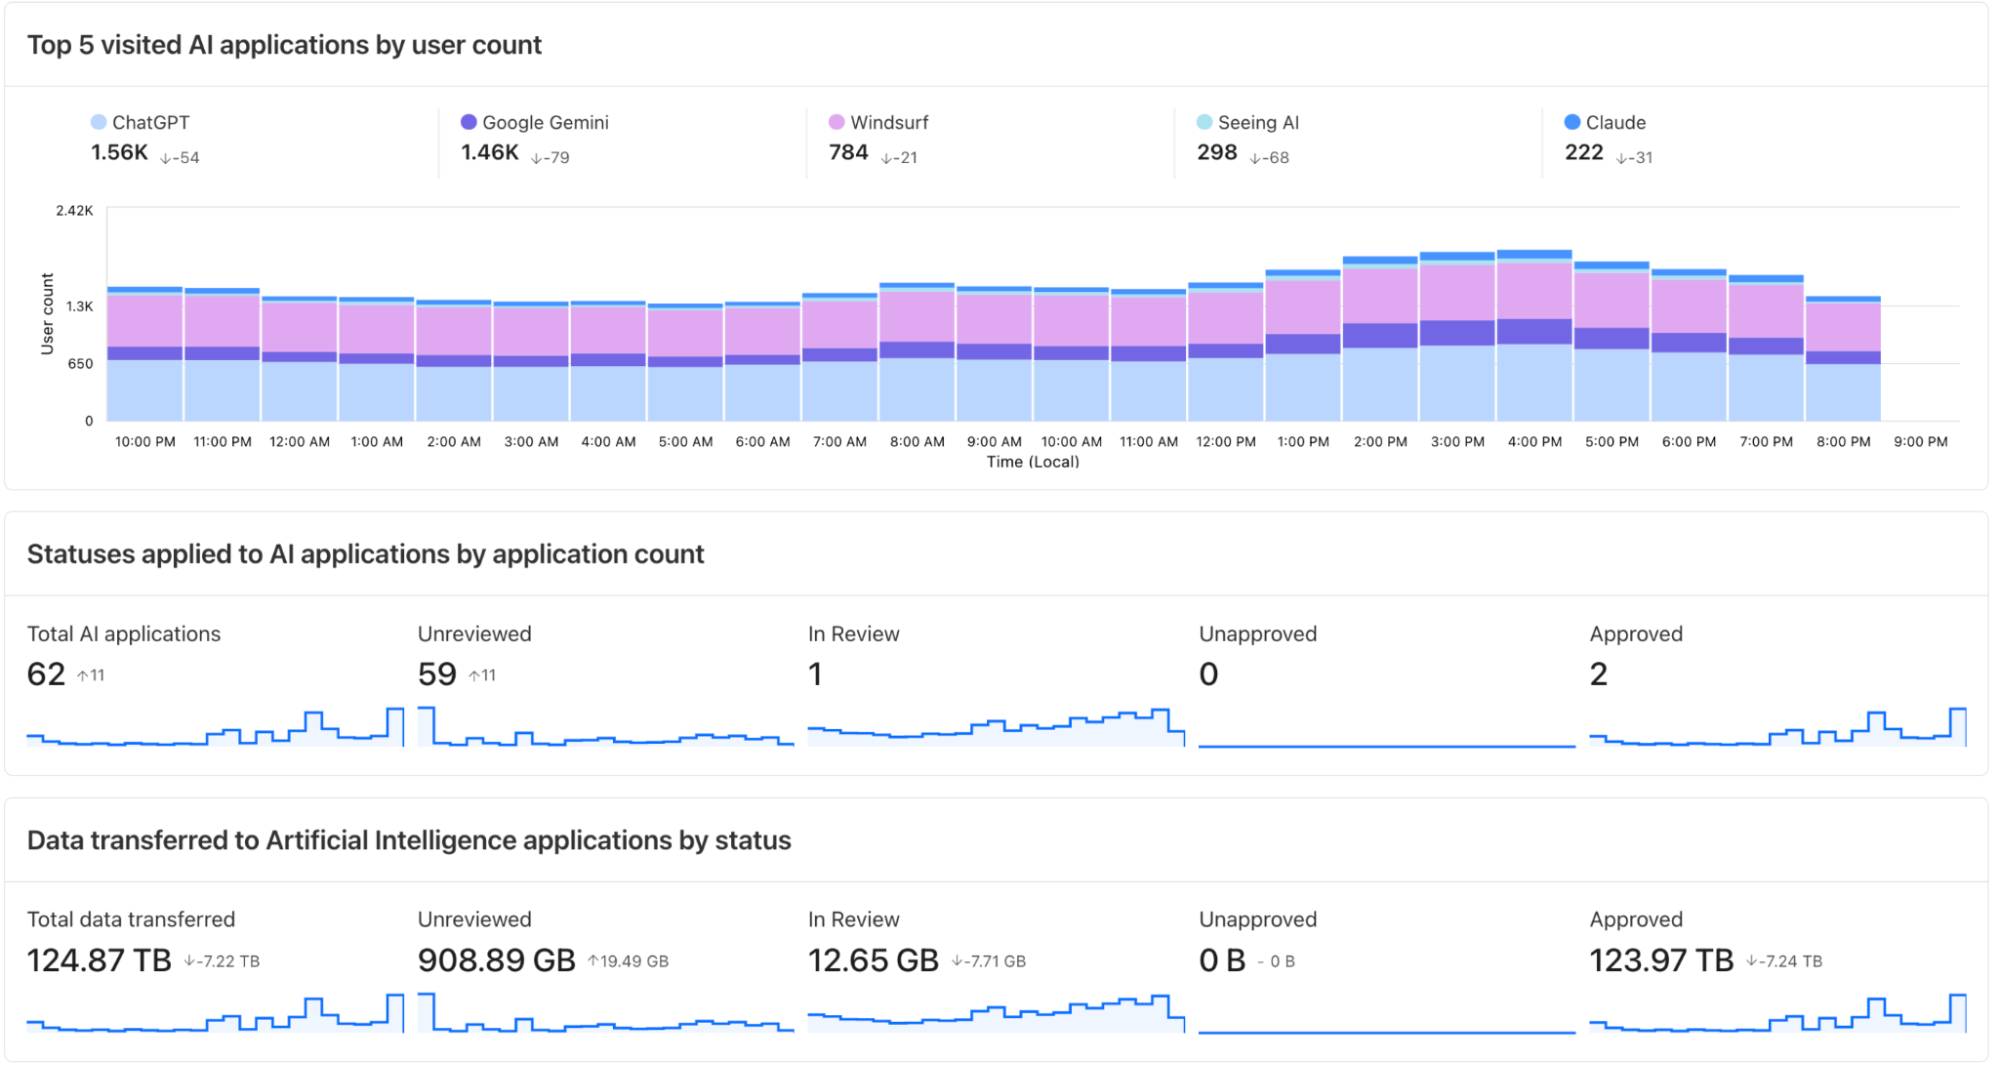Click the Google Gemini purple color swatch
The width and height of the screenshot is (1999, 1074).
coord(467,122)
